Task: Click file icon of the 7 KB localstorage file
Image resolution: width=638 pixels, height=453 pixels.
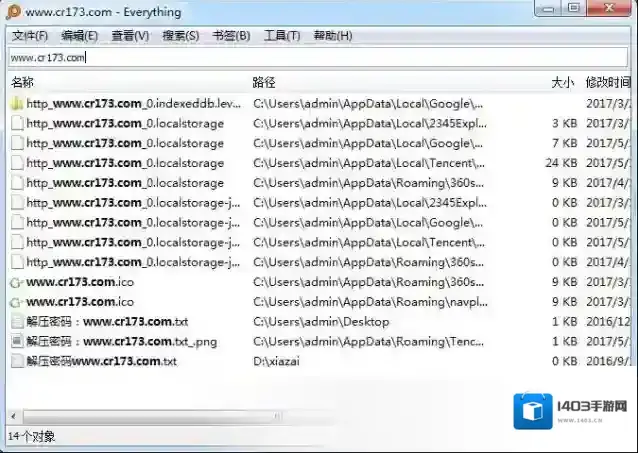Action: click(17, 143)
